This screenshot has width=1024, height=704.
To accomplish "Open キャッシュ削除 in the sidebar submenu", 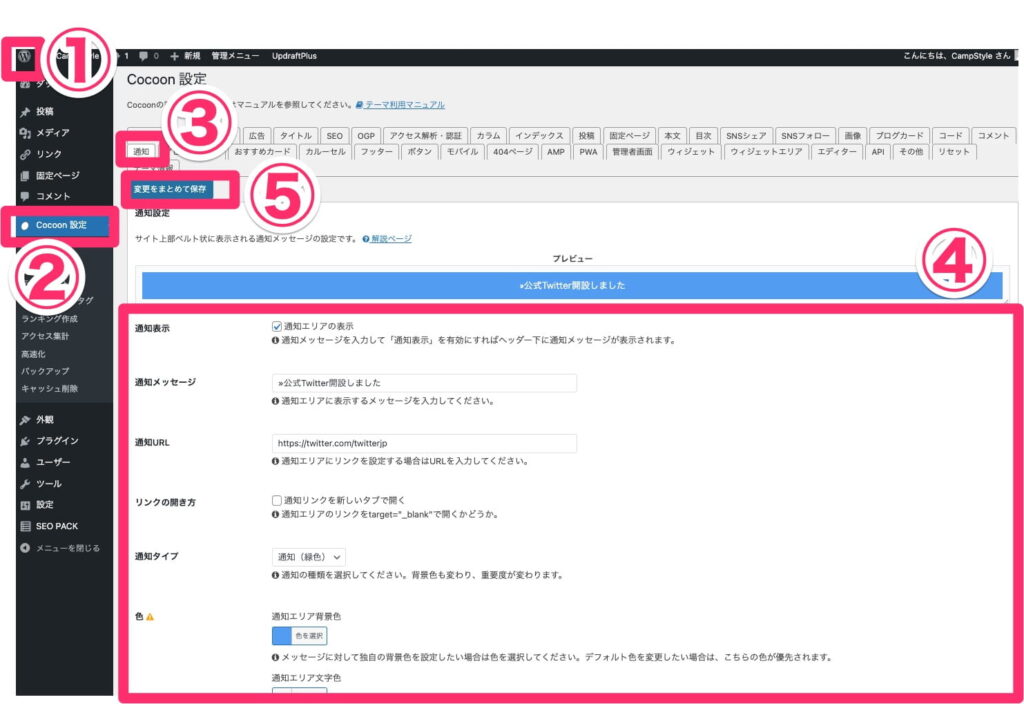I will tap(50, 389).
